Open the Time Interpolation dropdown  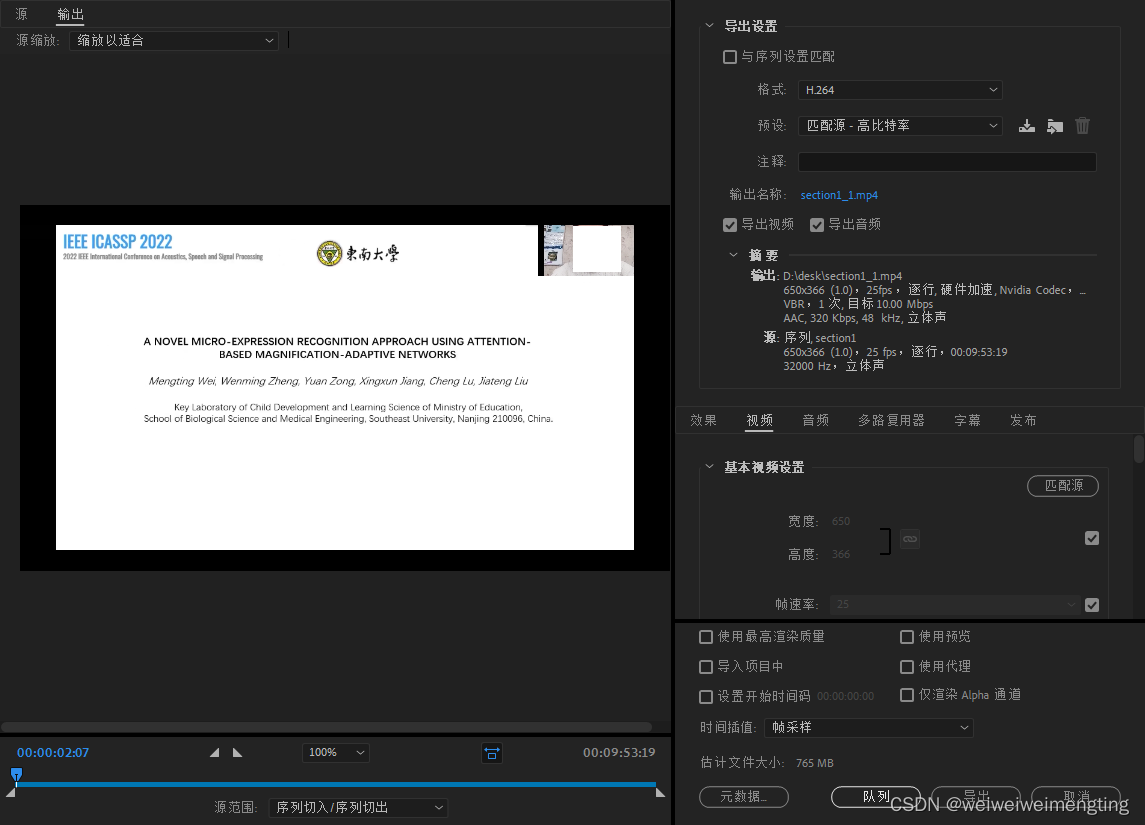click(x=868, y=727)
